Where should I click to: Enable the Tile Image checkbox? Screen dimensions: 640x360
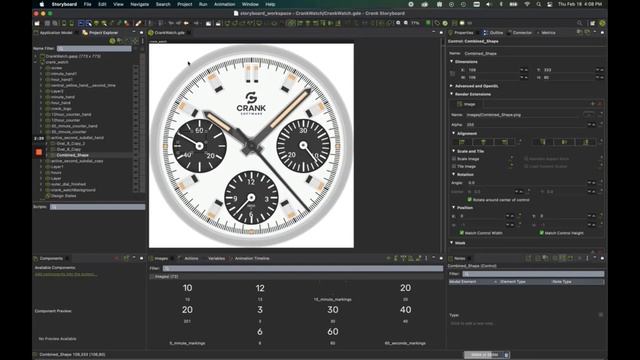click(454, 166)
